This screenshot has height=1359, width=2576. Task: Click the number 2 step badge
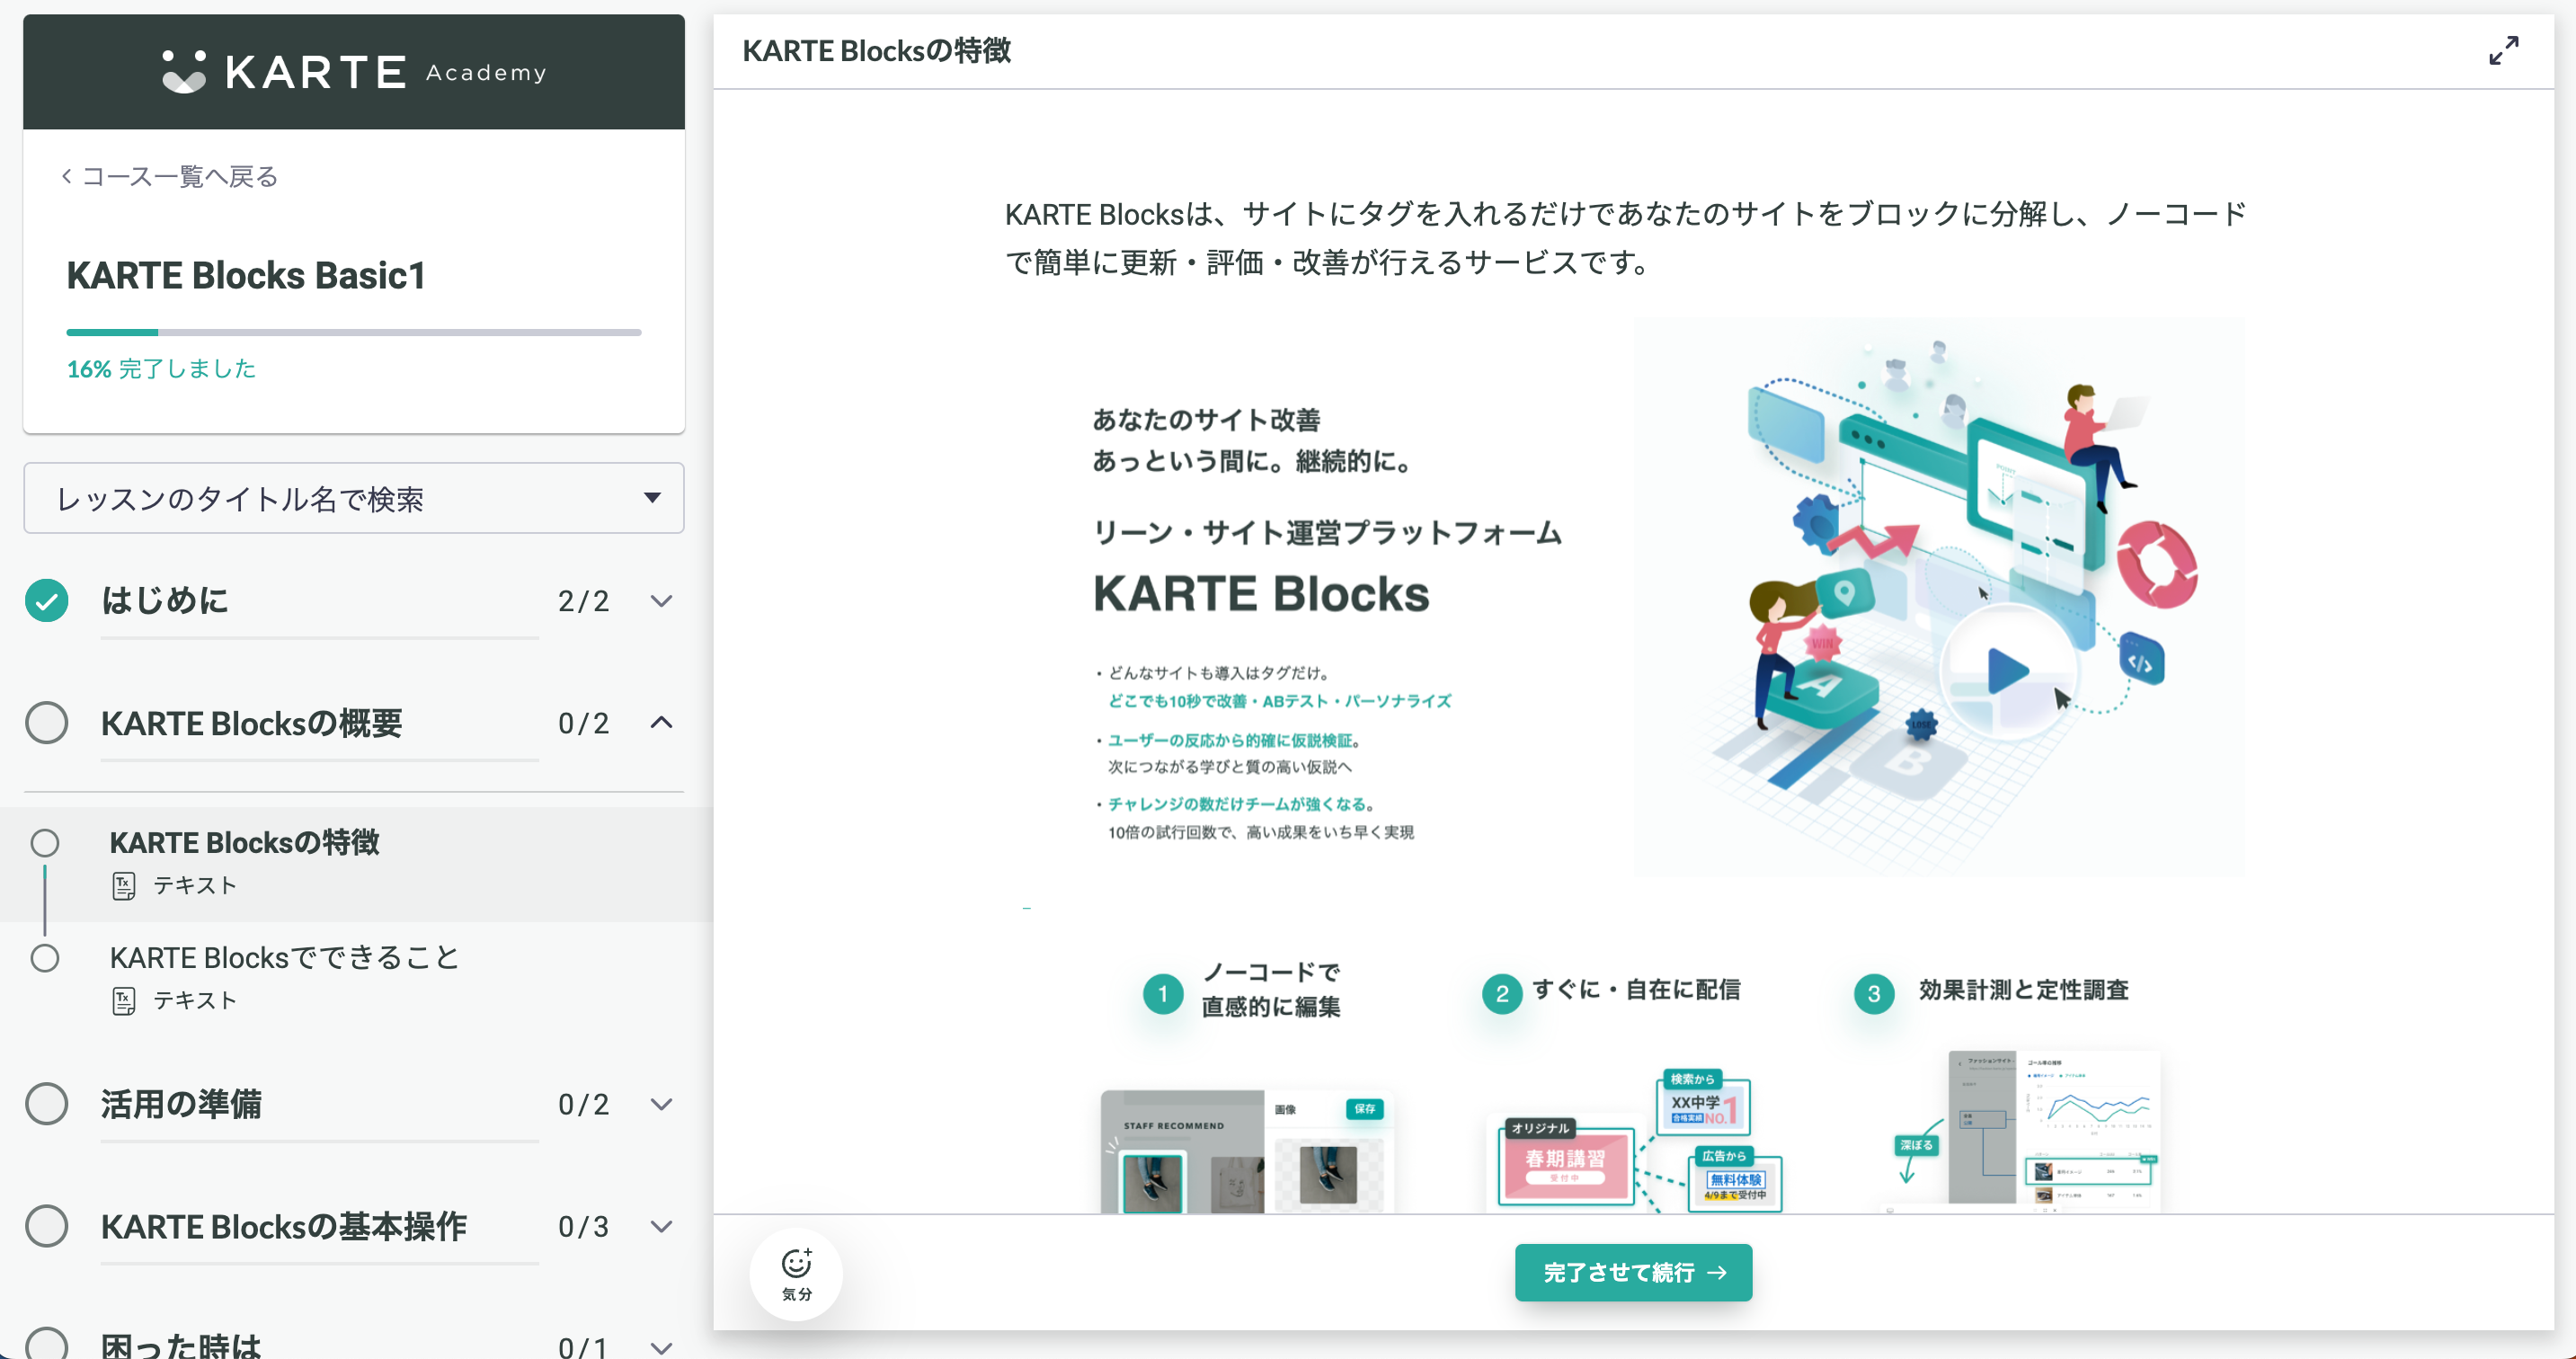pyautogui.click(x=1502, y=993)
